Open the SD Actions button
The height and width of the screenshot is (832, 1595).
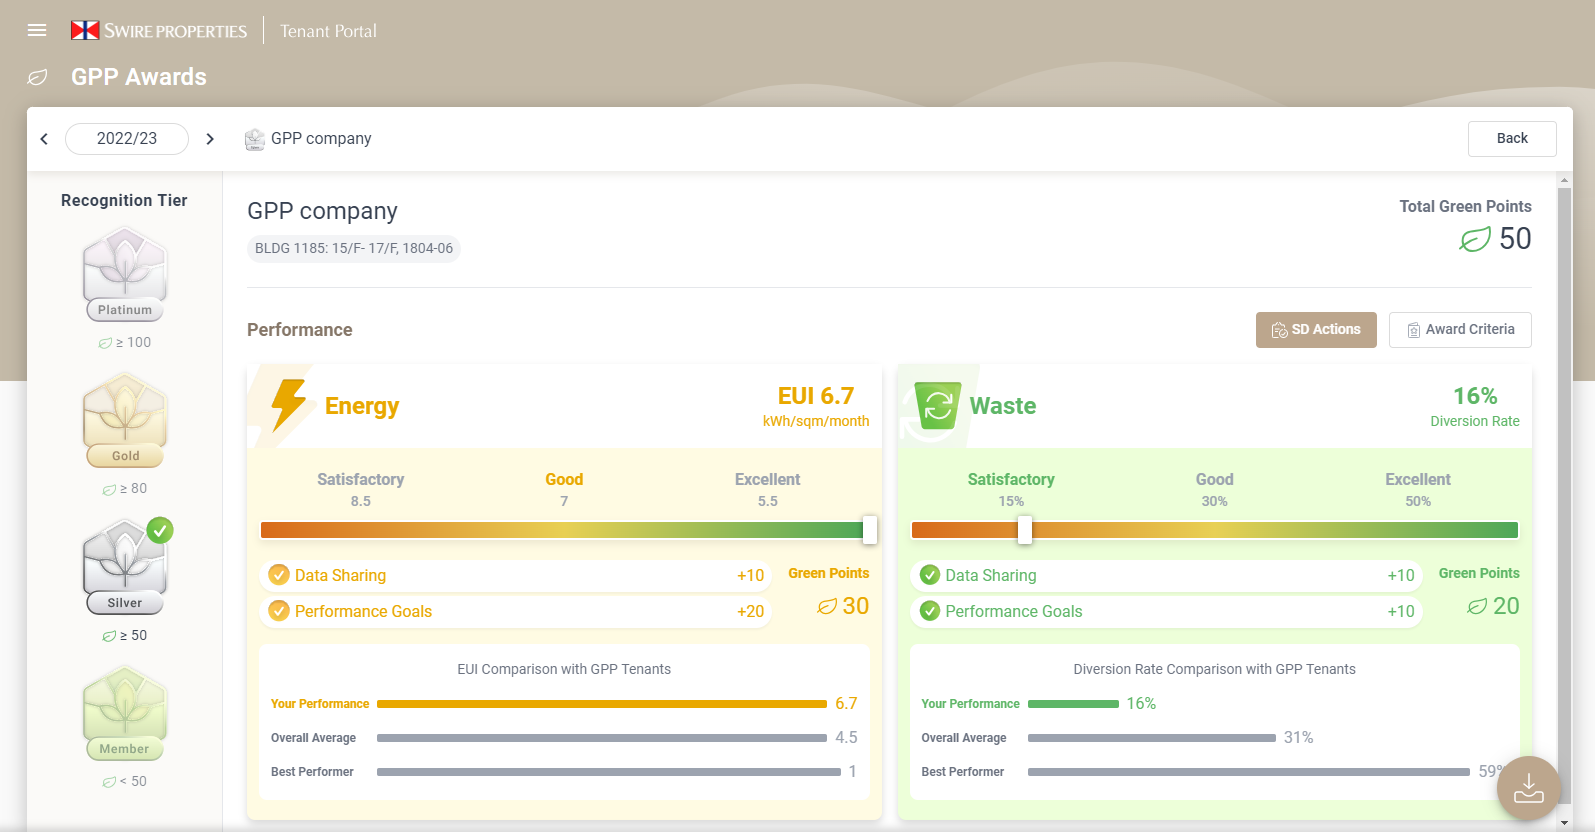click(1316, 330)
